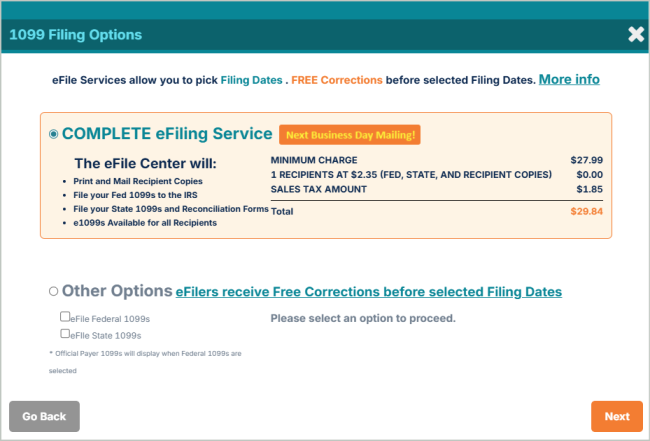Enable the eFile State 1099s checkbox
This screenshot has width=650, height=441.
point(66,334)
